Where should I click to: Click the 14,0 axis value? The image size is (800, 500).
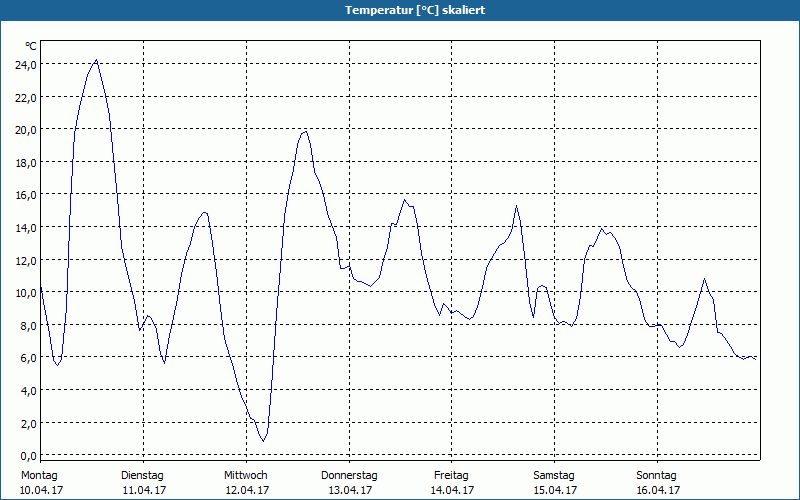[26, 228]
